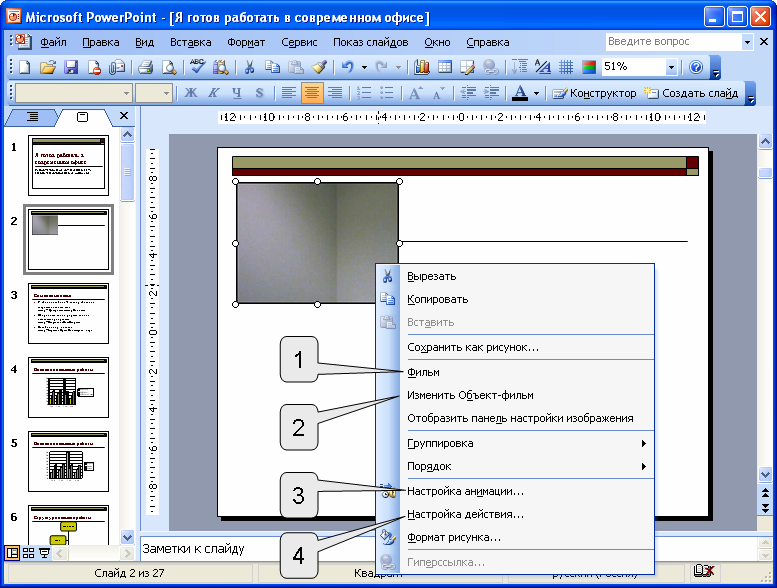Open font color dropdown arrow
This screenshot has width=777, height=588.
point(536,93)
